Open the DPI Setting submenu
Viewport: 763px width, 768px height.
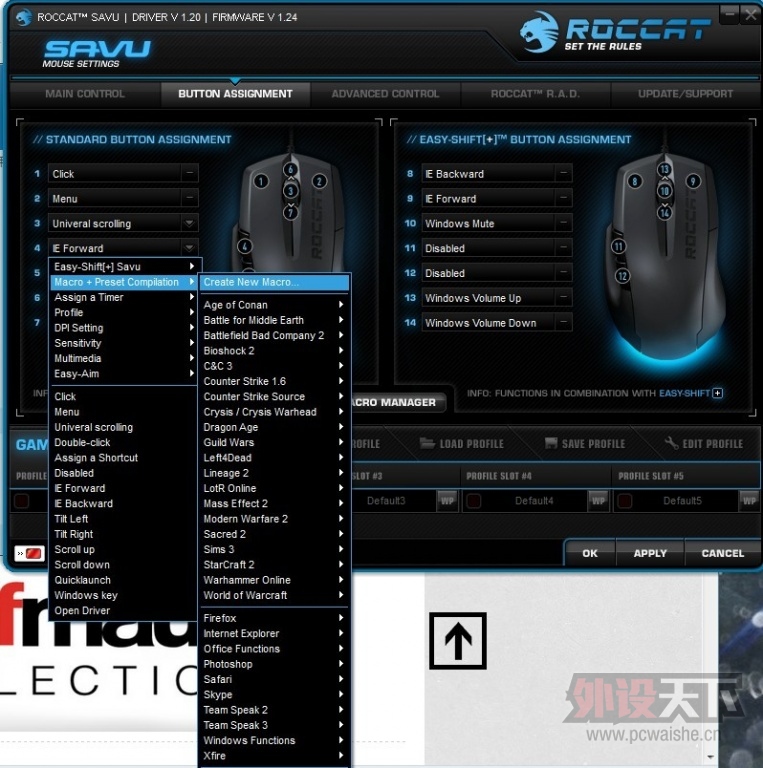pyautogui.click(x=123, y=328)
